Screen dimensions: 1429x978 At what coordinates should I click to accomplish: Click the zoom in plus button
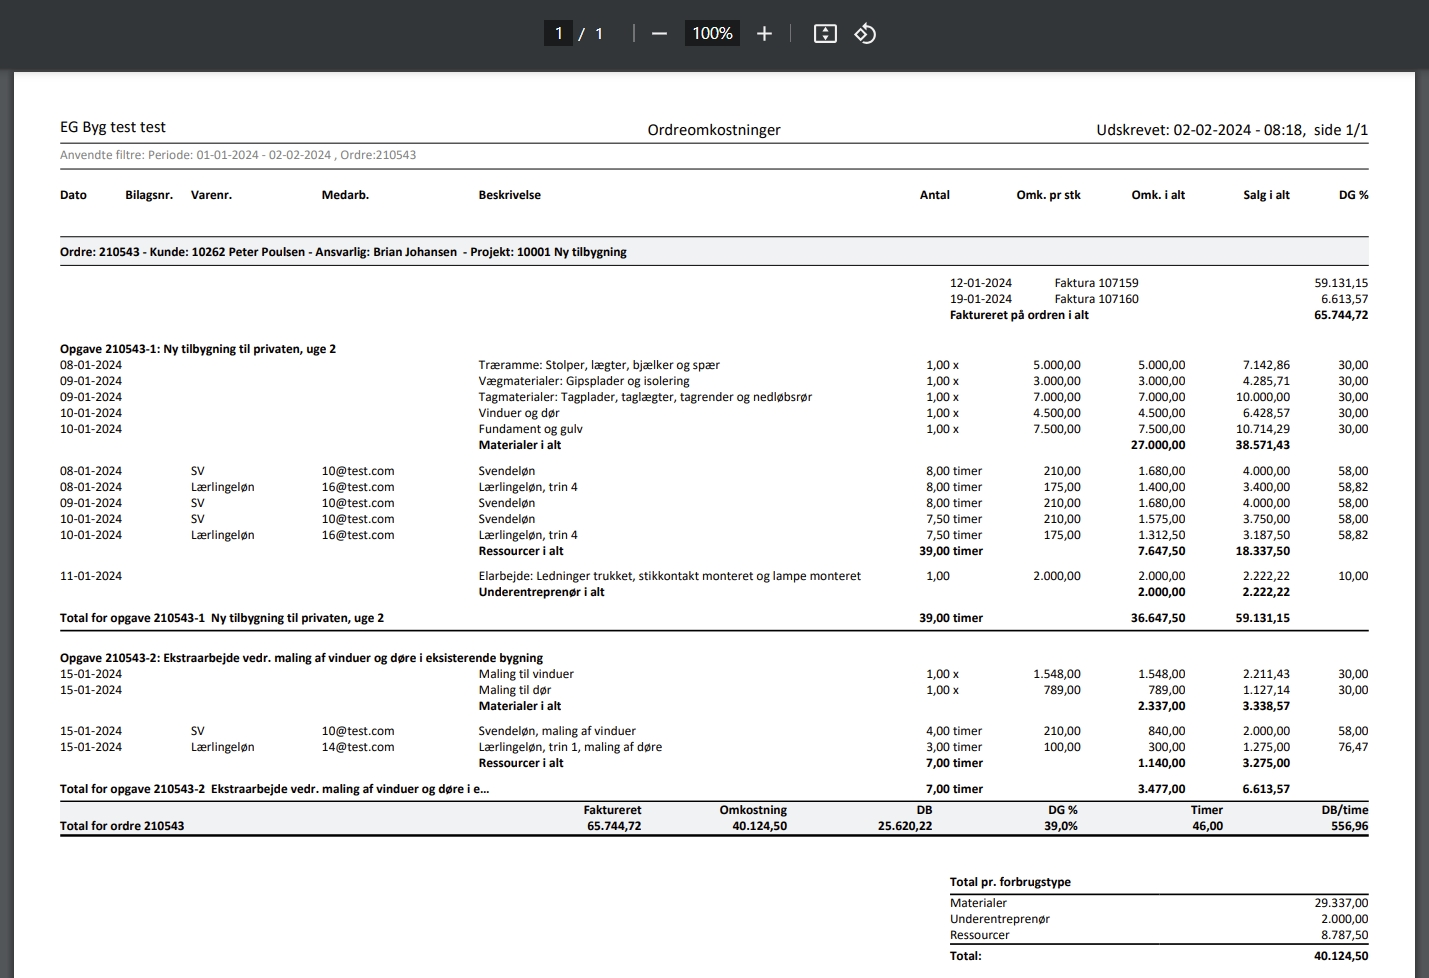[x=765, y=34]
